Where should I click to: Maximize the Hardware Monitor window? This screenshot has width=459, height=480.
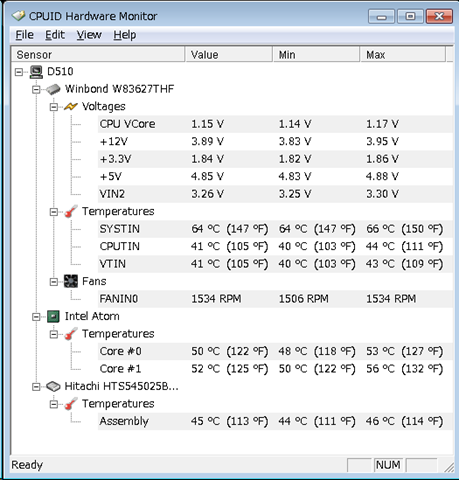[x=410, y=16]
